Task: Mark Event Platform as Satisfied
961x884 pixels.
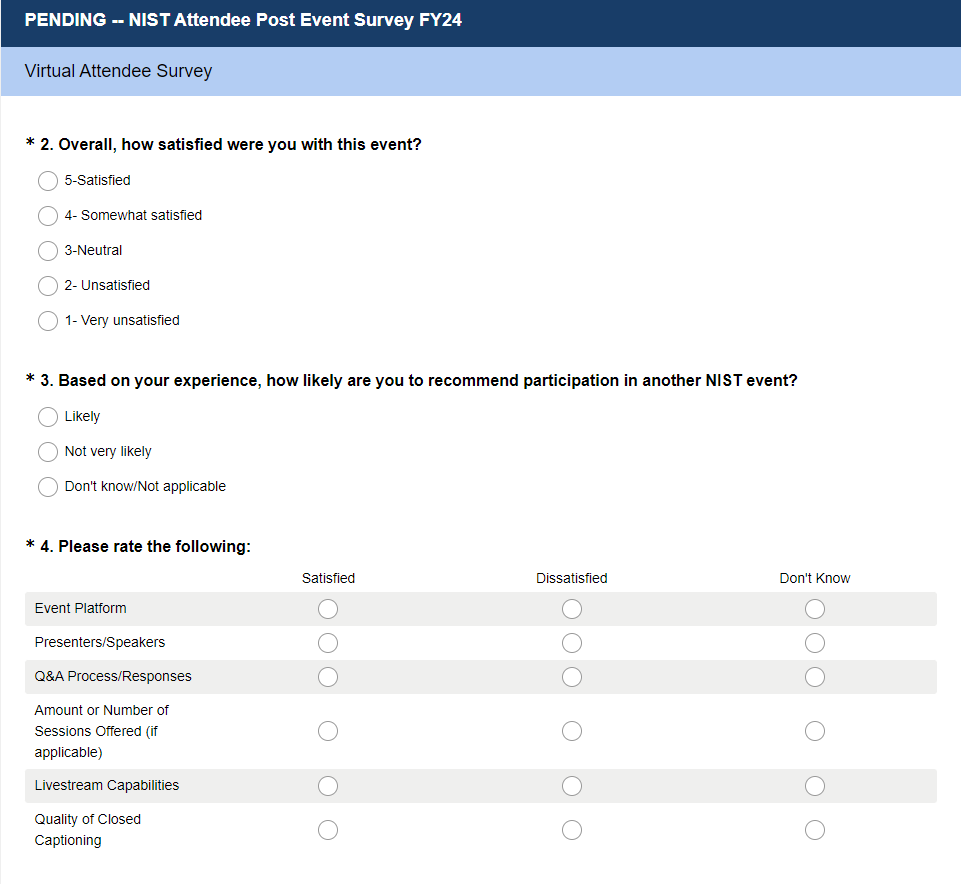Action: (328, 609)
